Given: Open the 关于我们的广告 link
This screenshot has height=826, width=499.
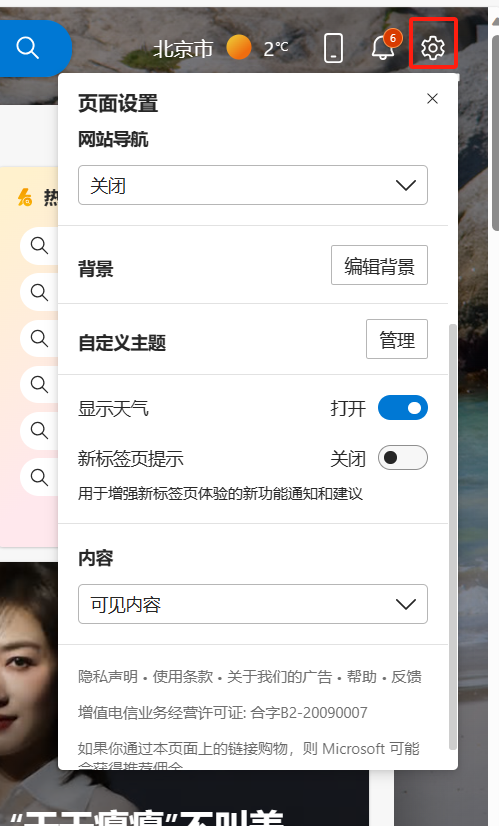Looking at the screenshot, I should coord(279,676).
